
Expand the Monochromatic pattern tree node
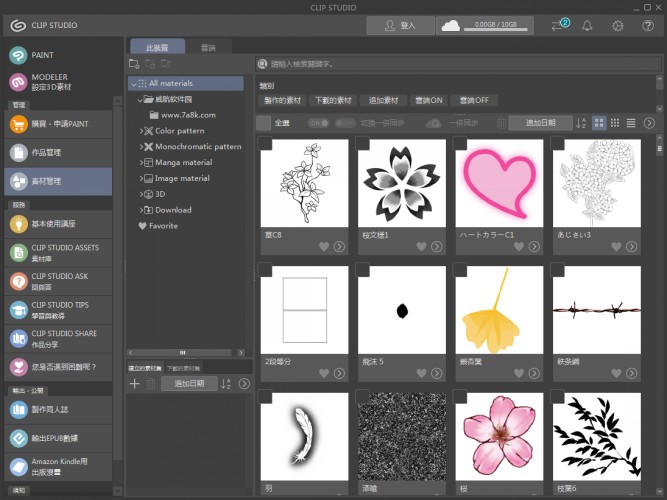point(141,147)
